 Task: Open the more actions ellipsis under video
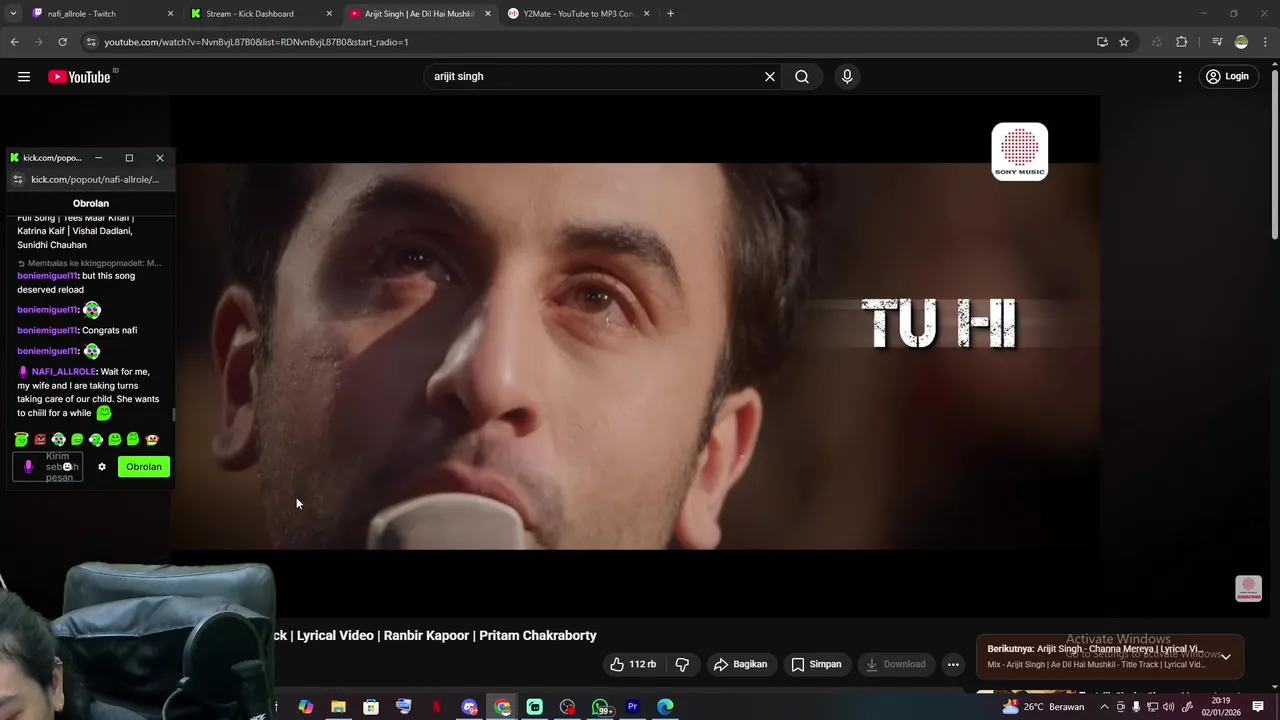tap(953, 664)
